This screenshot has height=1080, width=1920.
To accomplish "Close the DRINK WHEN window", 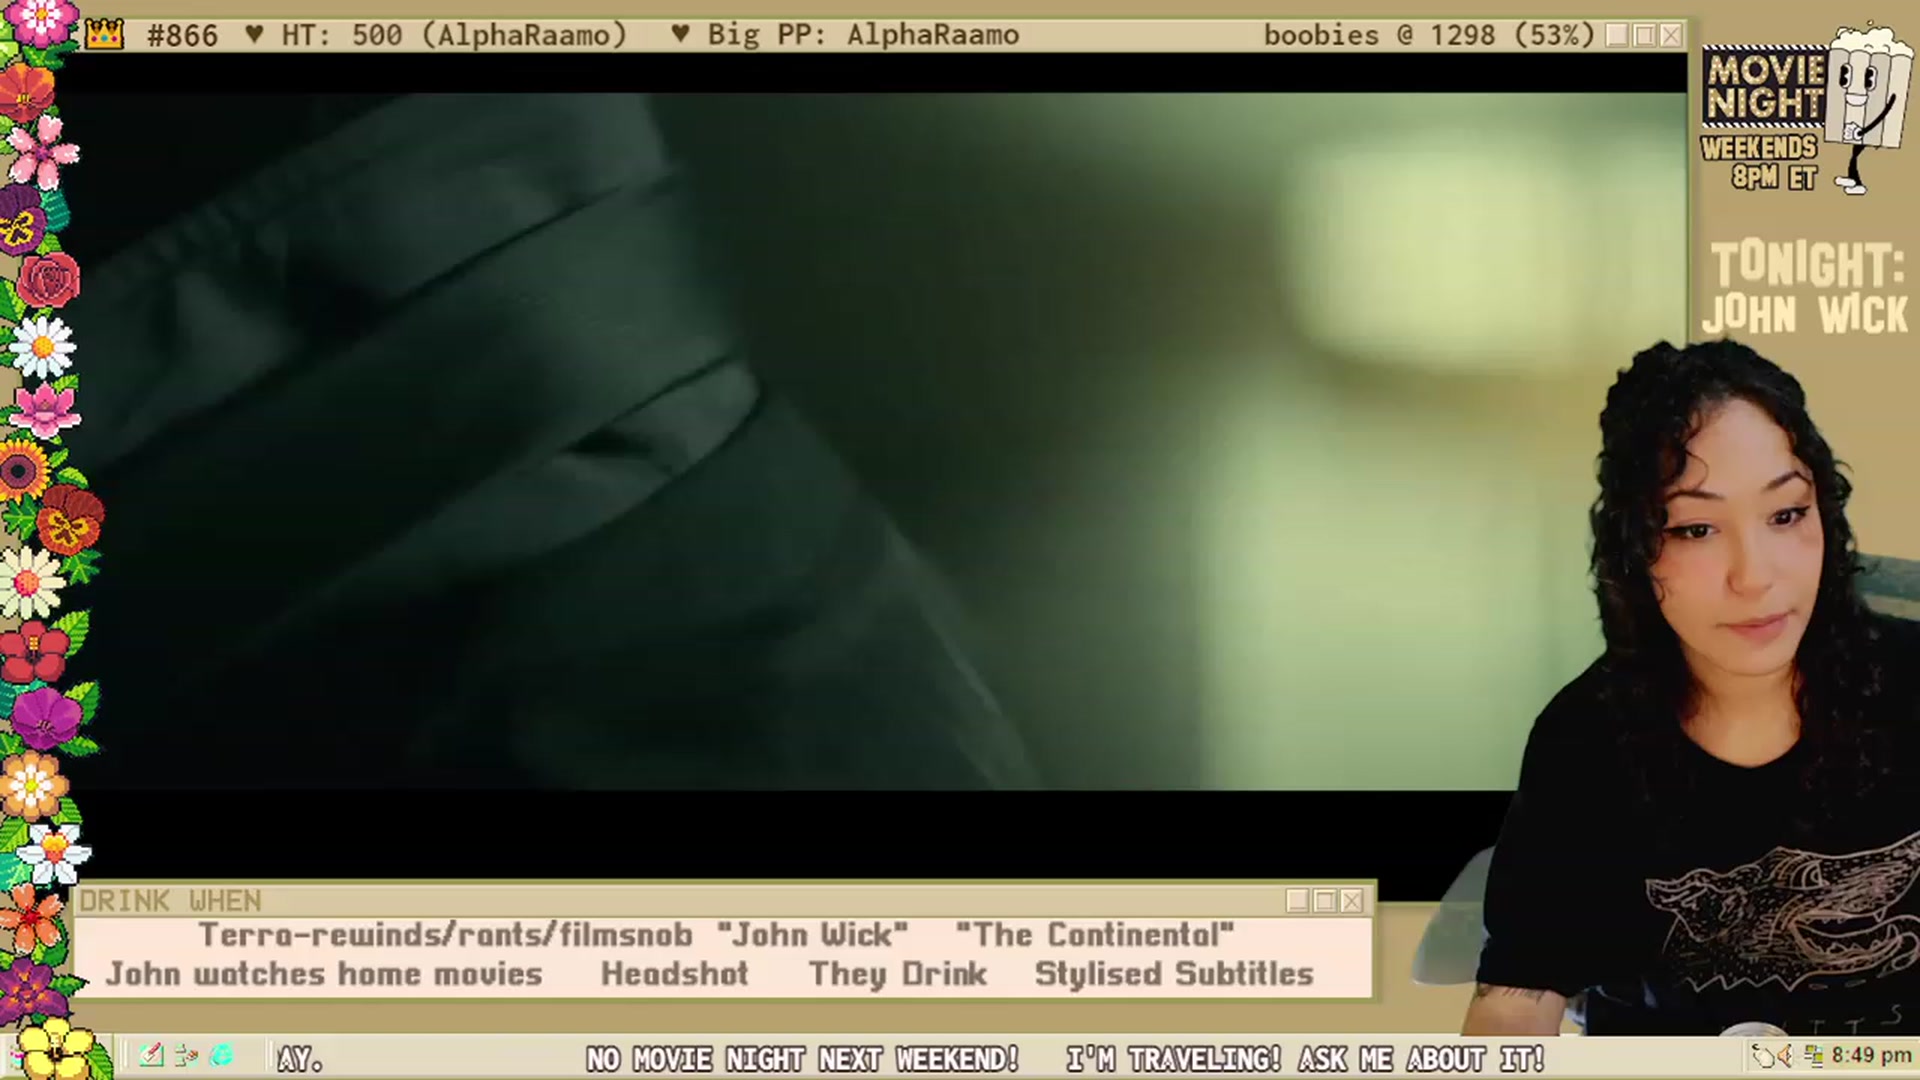I will (x=1352, y=901).
